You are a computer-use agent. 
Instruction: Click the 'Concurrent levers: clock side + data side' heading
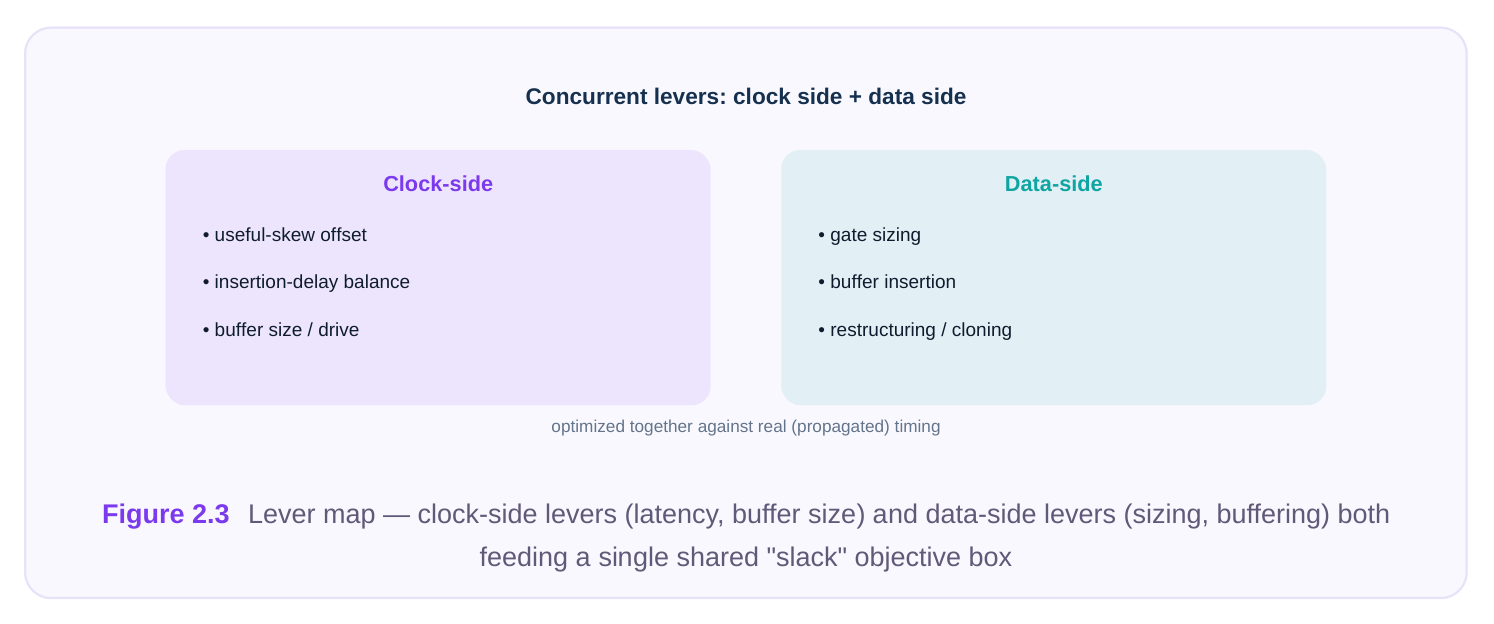click(745, 97)
